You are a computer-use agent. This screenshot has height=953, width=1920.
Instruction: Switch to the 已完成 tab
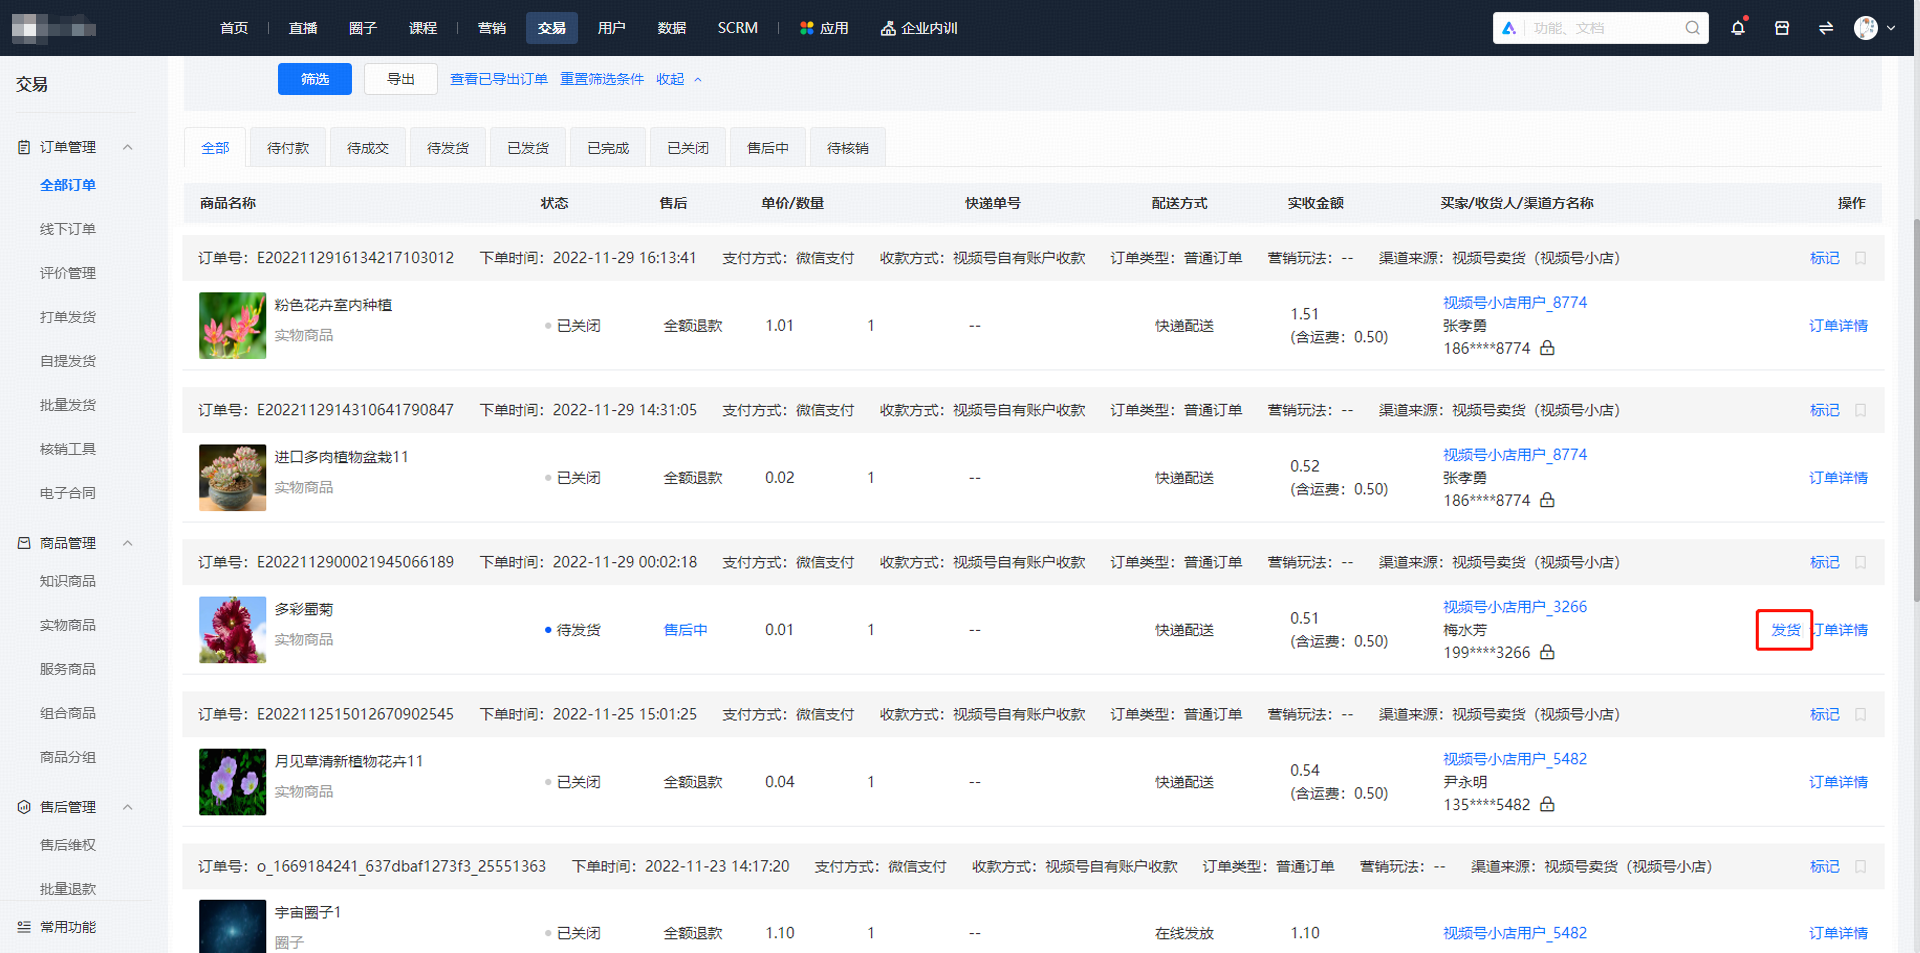point(608,148)
